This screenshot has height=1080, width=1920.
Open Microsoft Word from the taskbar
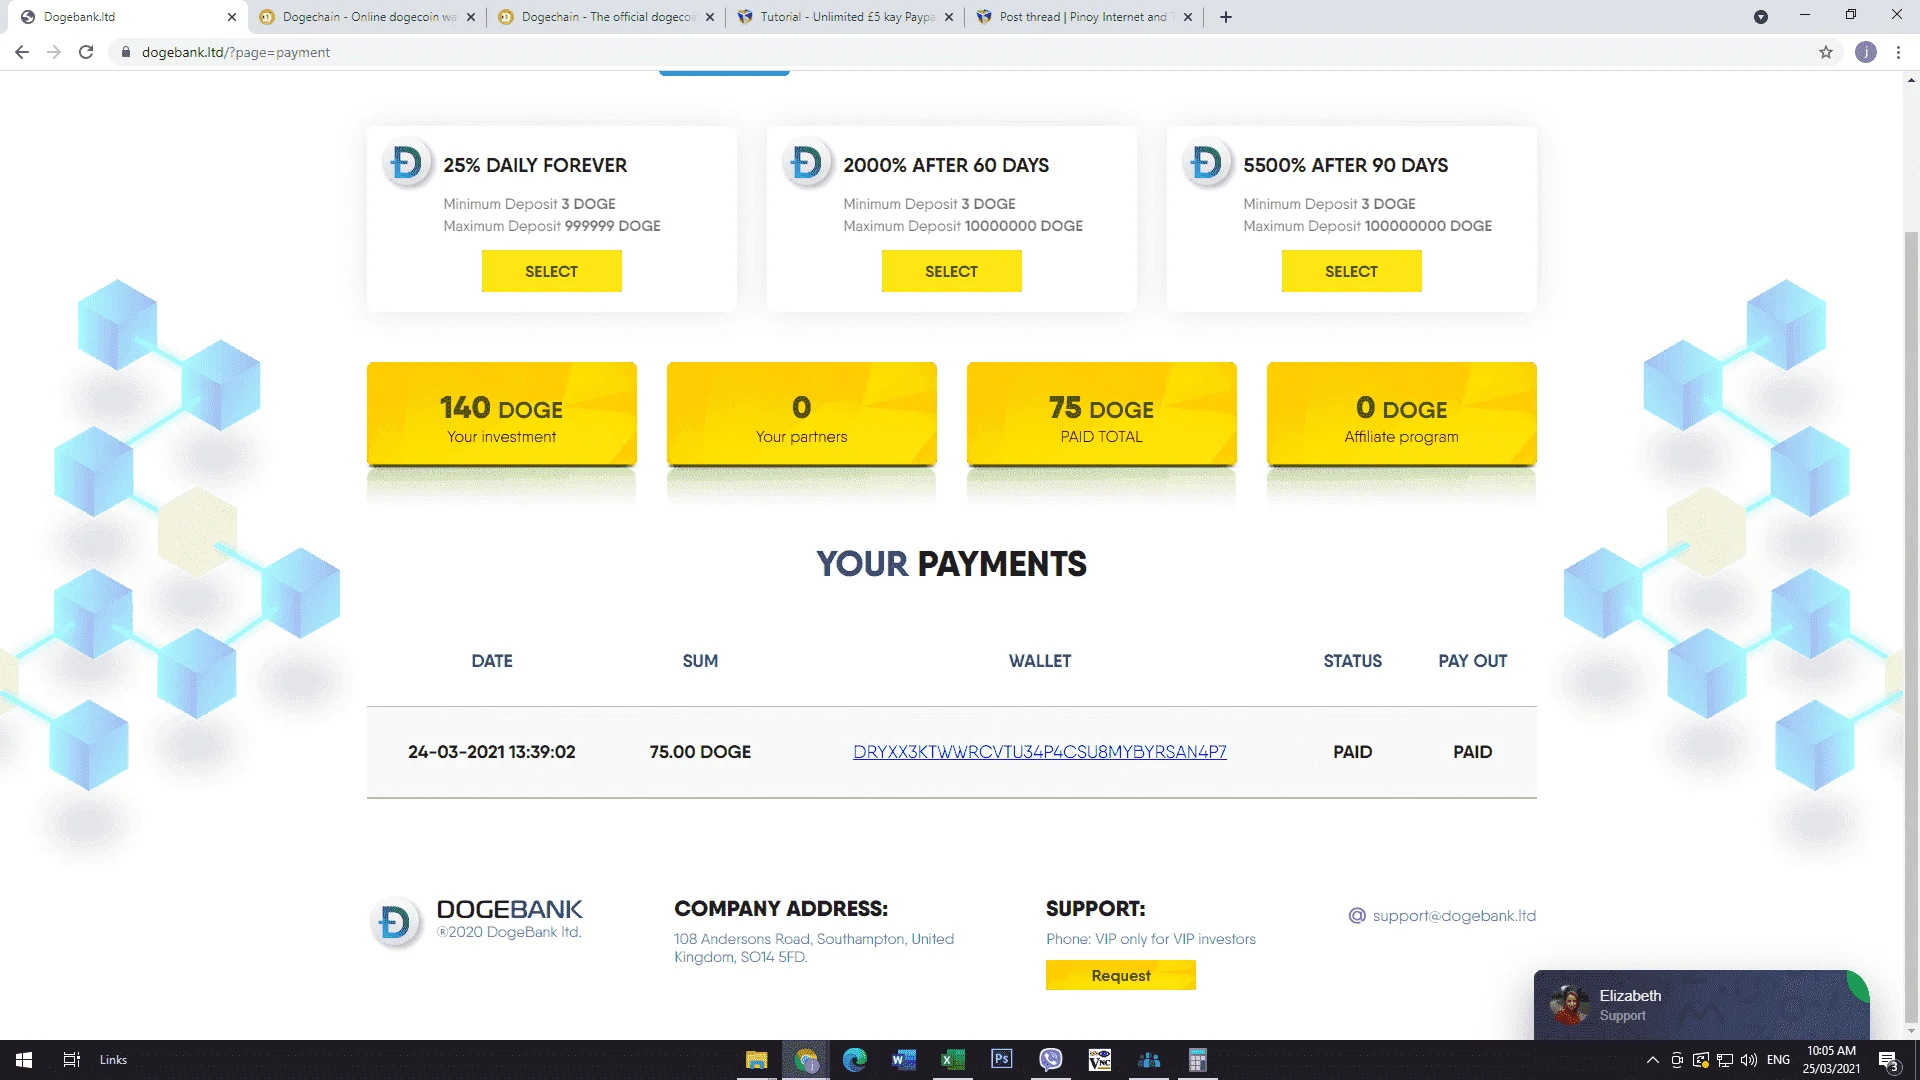click(904, 1060)
